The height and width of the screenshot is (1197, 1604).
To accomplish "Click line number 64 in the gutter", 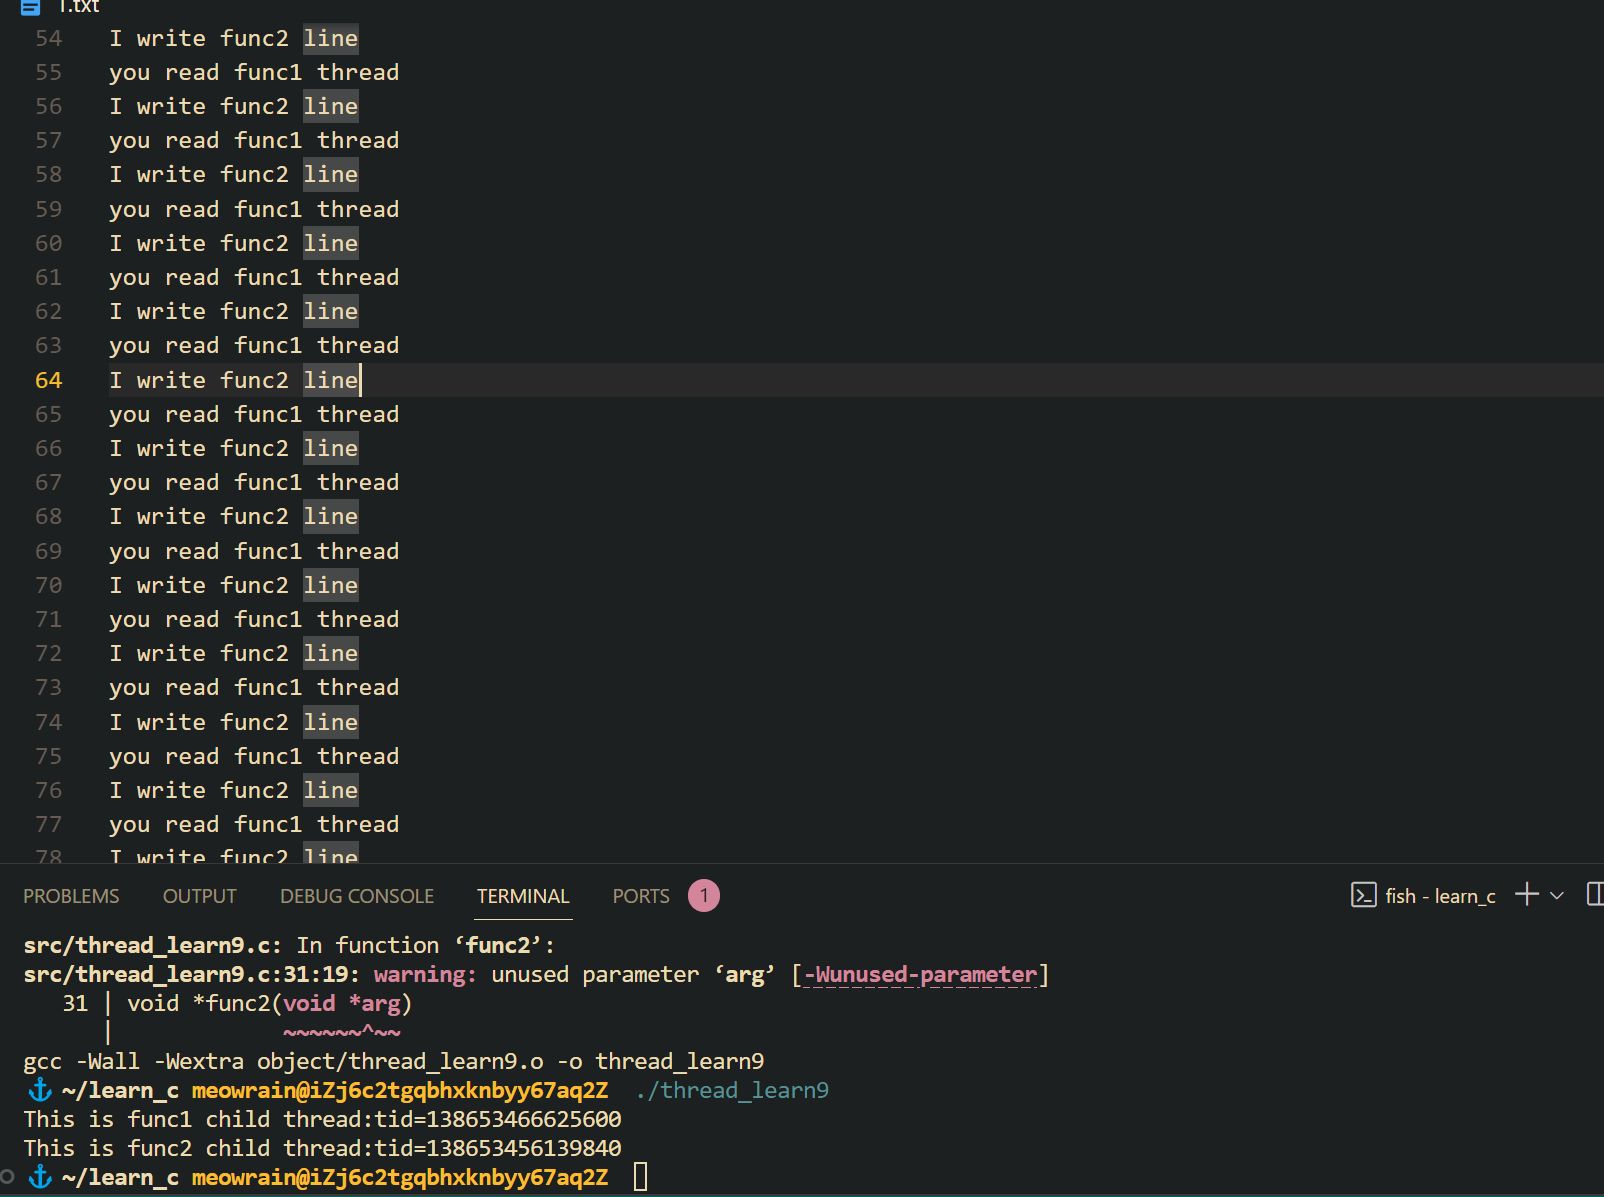I will [x=48, y=380].
